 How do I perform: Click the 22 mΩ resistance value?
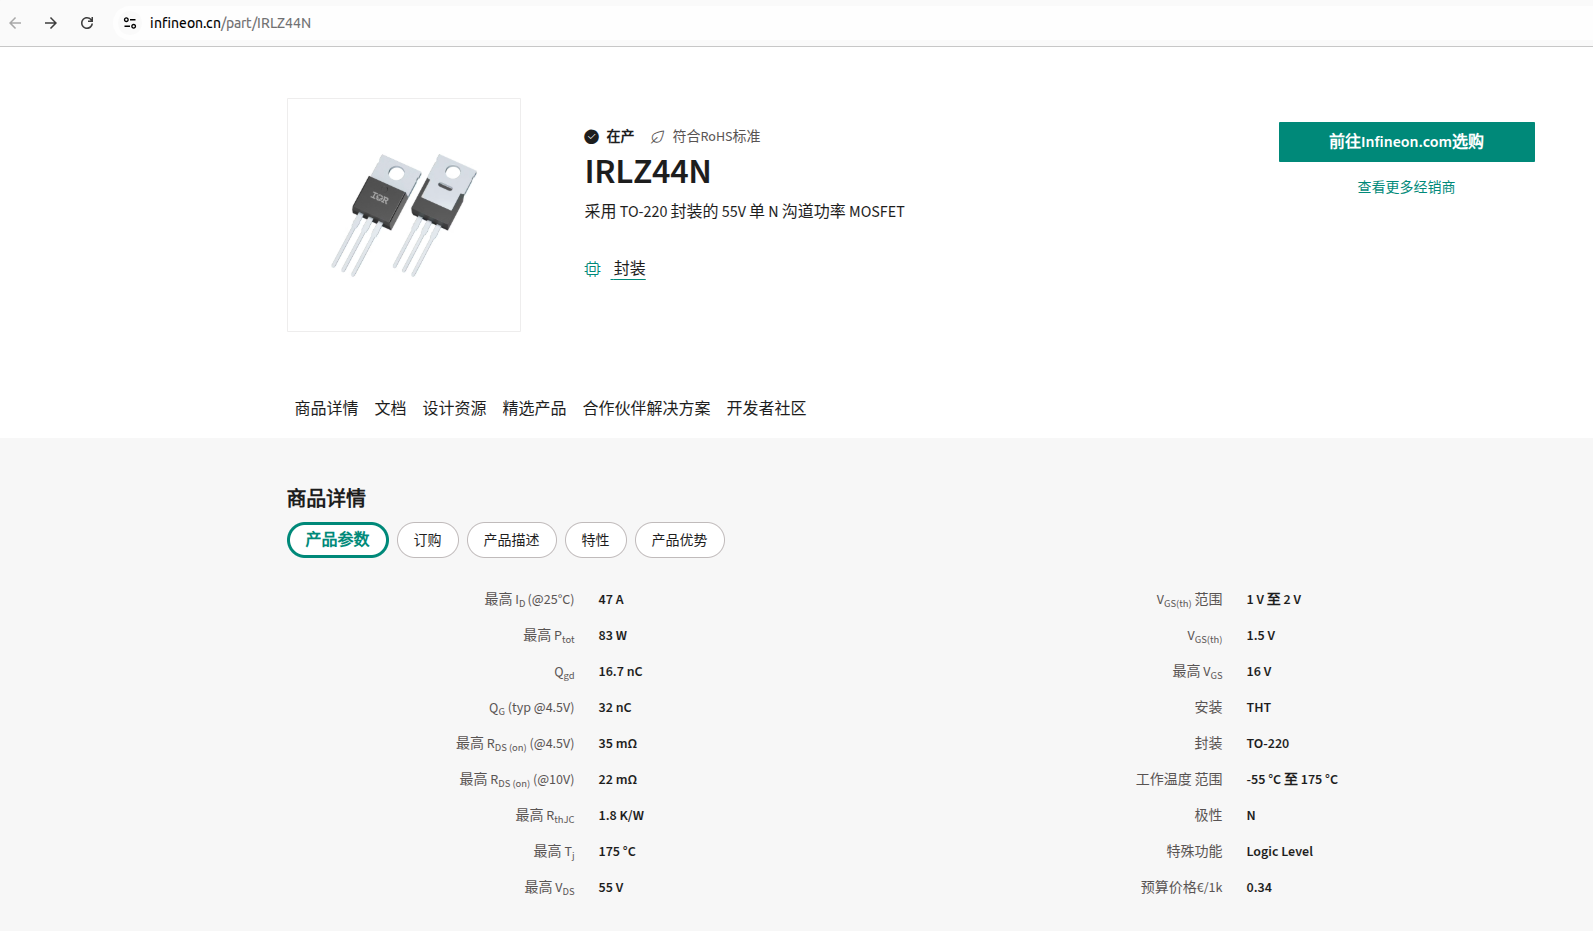[x=618, y=780]
